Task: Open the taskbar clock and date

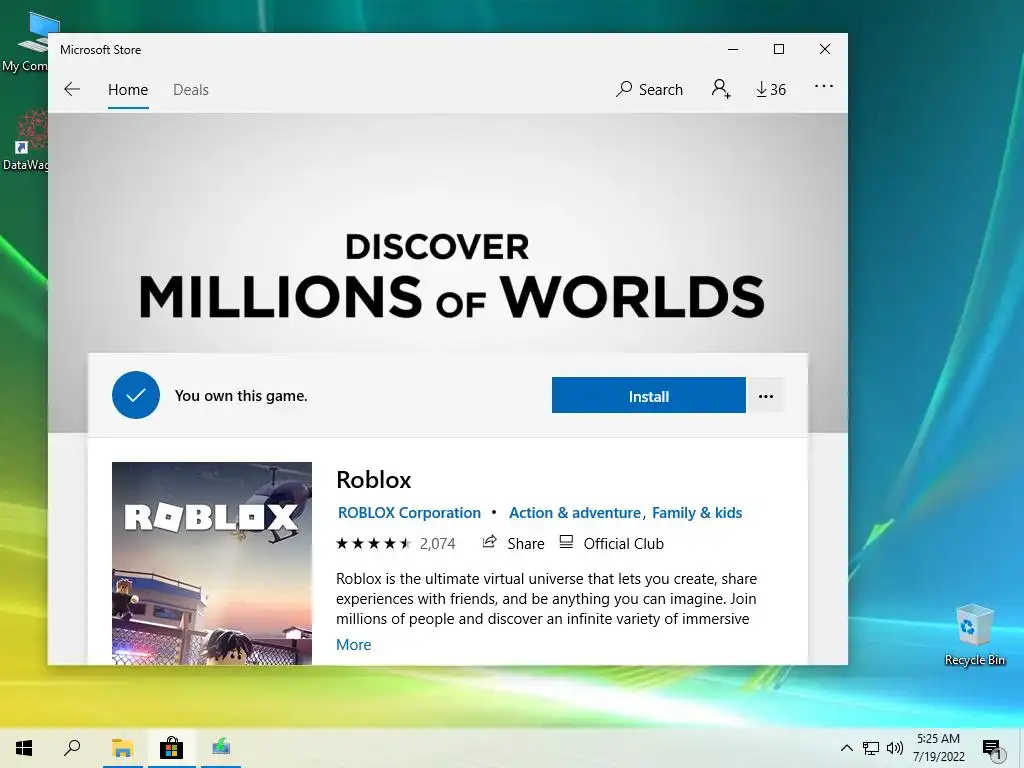Action: (938, 748)
